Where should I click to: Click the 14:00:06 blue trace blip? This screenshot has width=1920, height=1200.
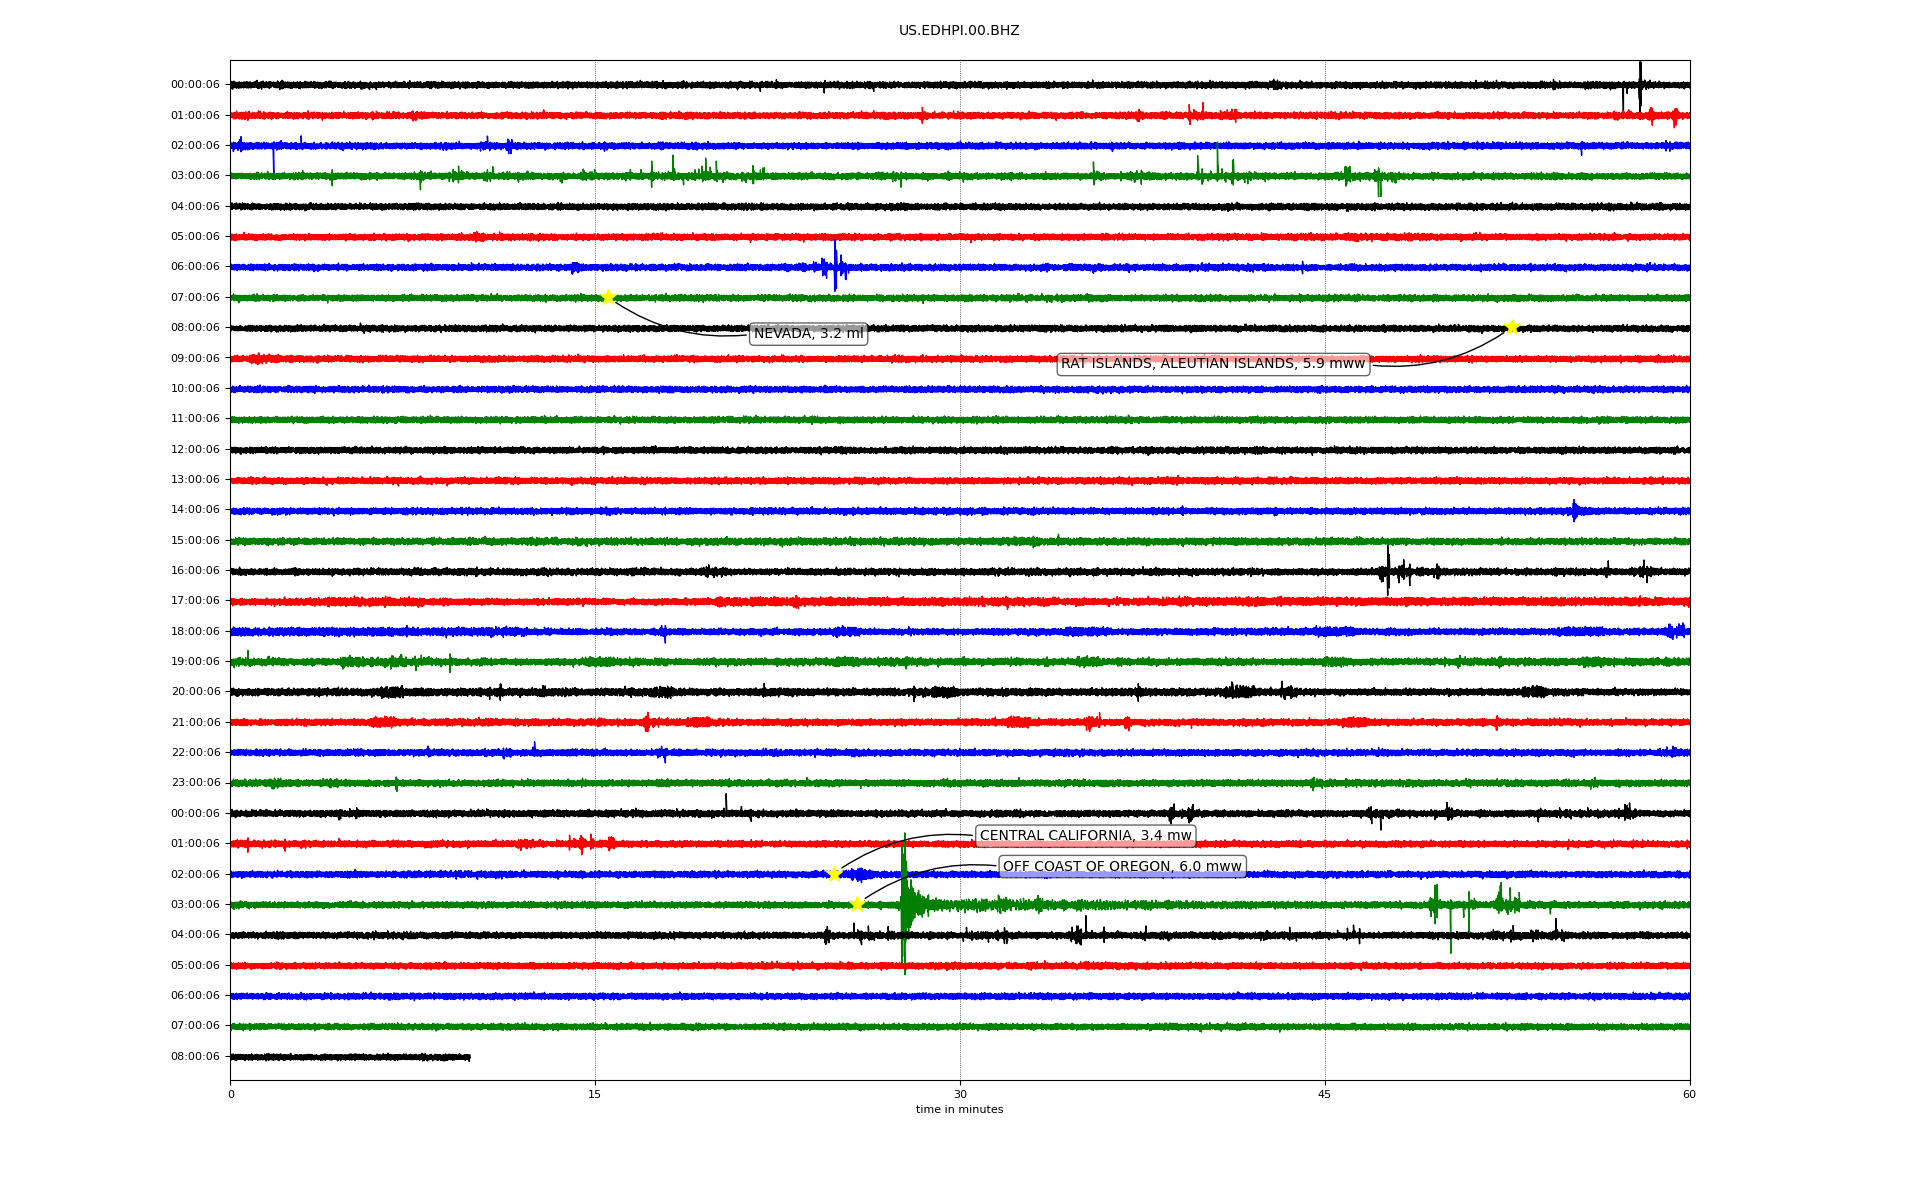(x=1574, y=510)
